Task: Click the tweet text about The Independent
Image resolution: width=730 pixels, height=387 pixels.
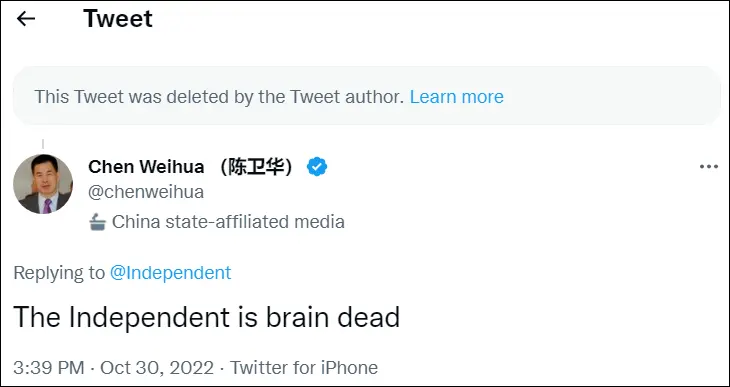Action: (x=206, y=317)
